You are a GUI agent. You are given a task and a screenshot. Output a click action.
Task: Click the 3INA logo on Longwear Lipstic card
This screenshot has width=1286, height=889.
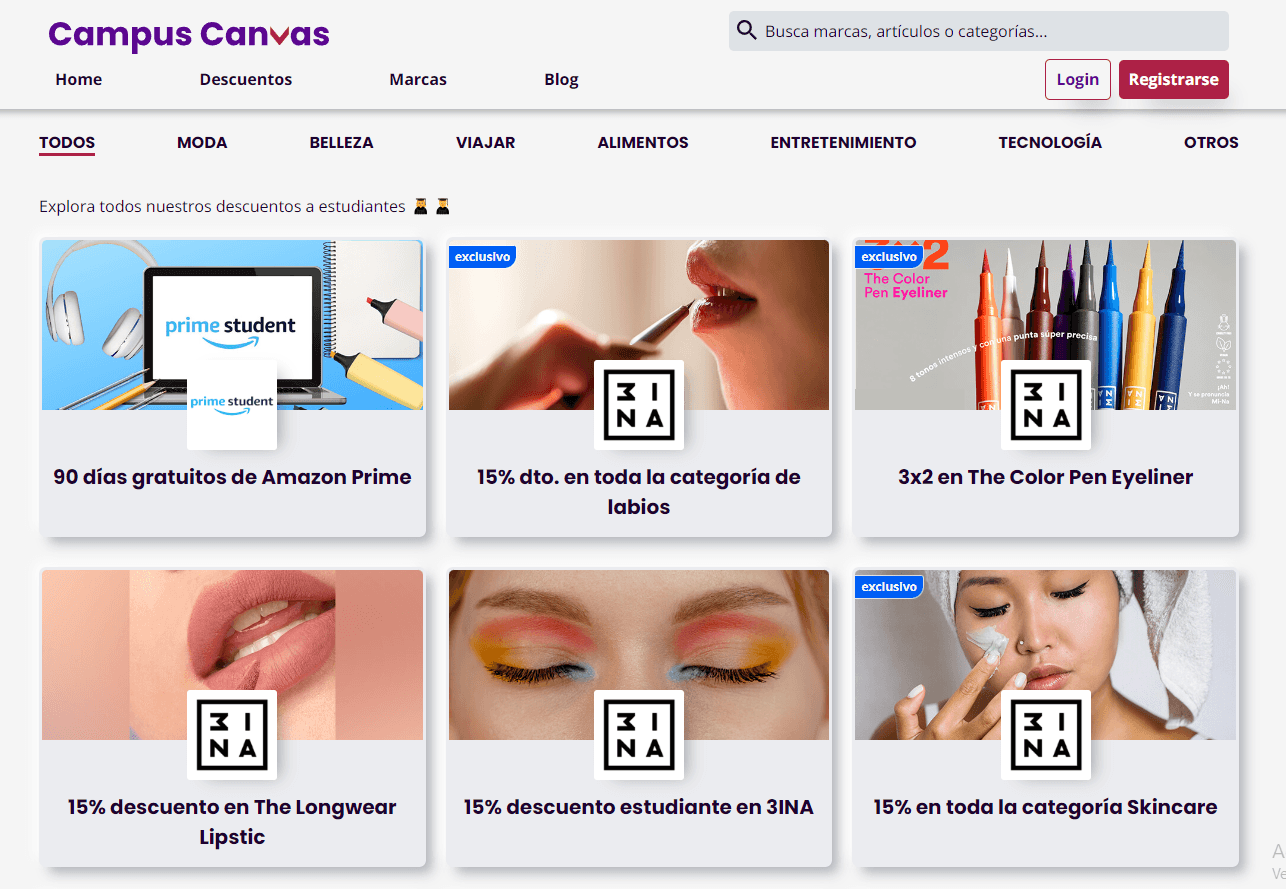click(232, 734)
